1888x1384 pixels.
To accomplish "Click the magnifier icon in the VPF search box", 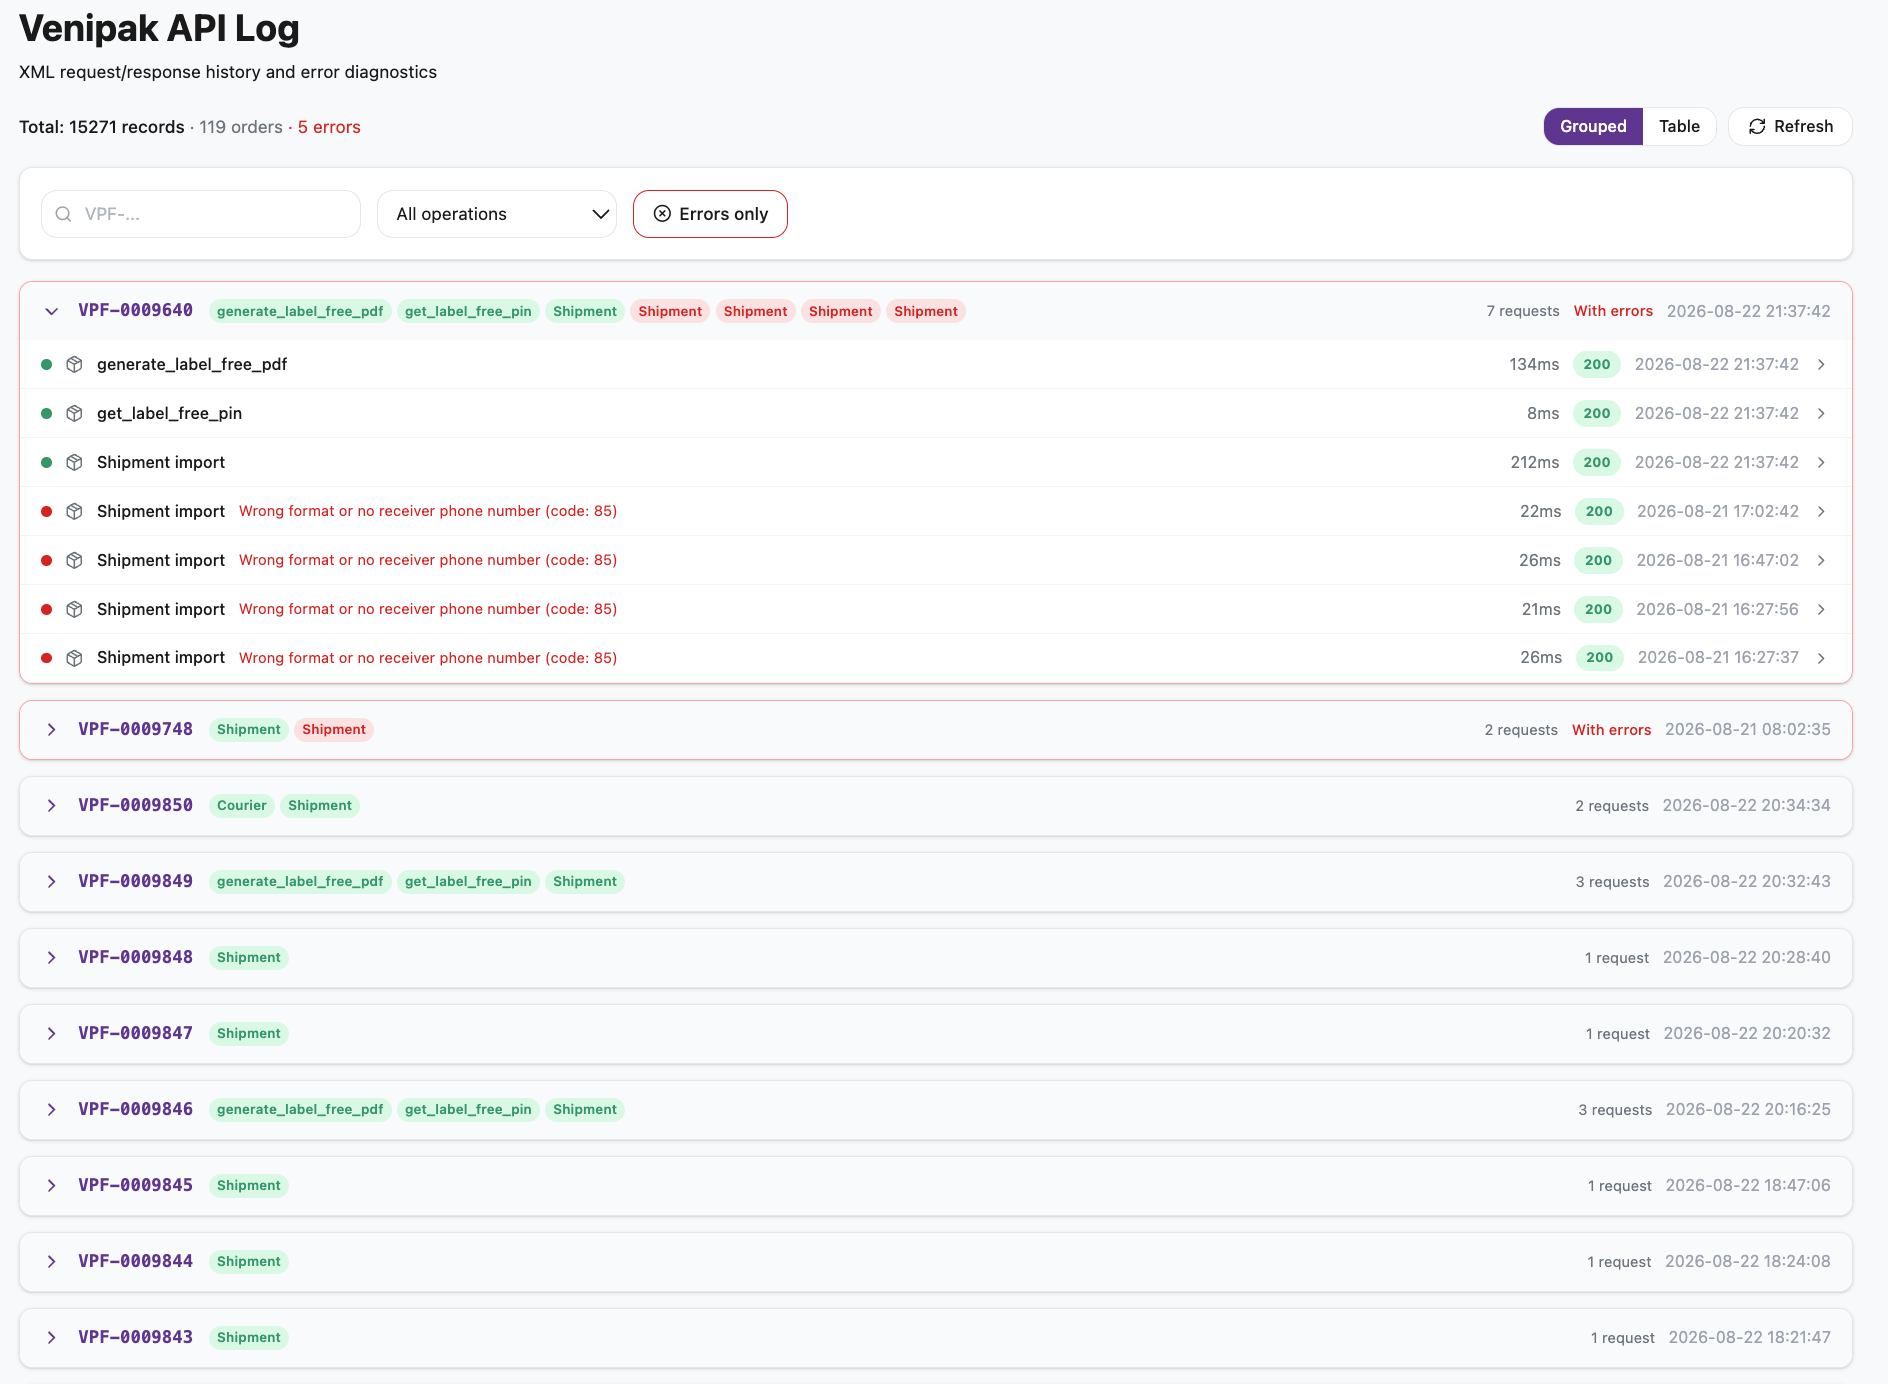I will pos(64,214).
